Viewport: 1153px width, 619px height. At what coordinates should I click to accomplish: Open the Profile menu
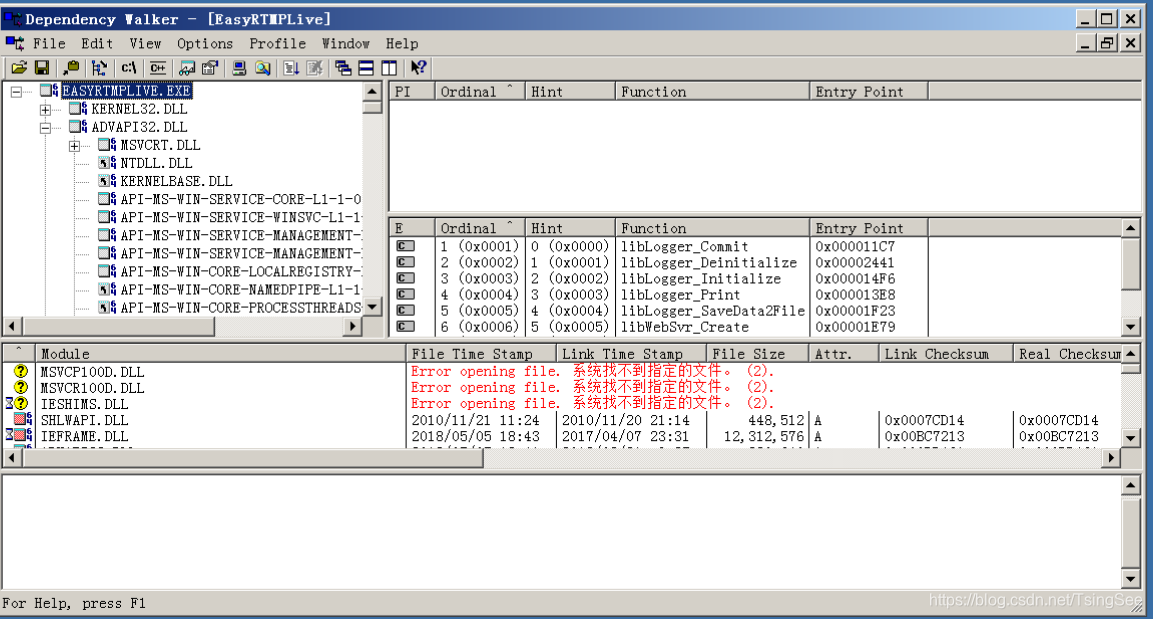tap(277, 43)
